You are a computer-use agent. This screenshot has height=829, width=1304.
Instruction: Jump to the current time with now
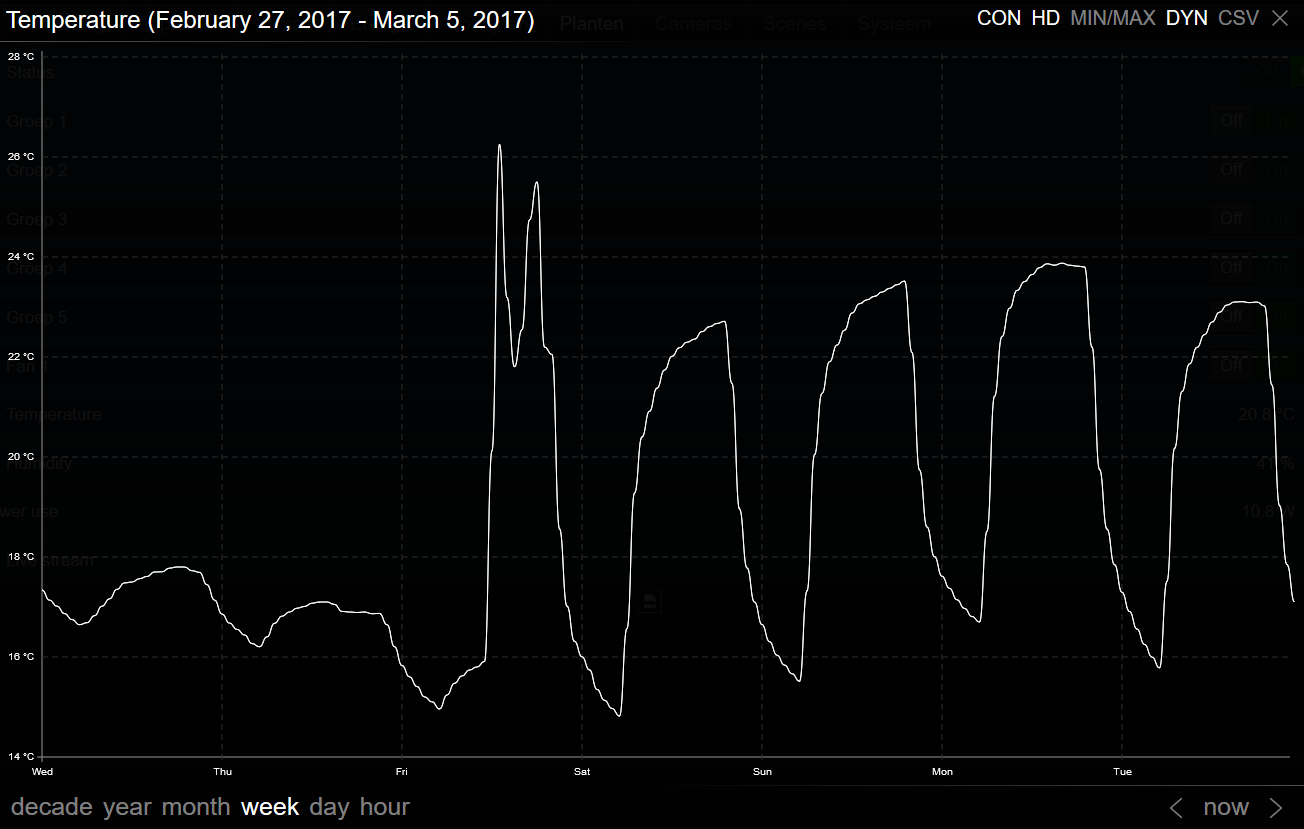(1226, 807)
